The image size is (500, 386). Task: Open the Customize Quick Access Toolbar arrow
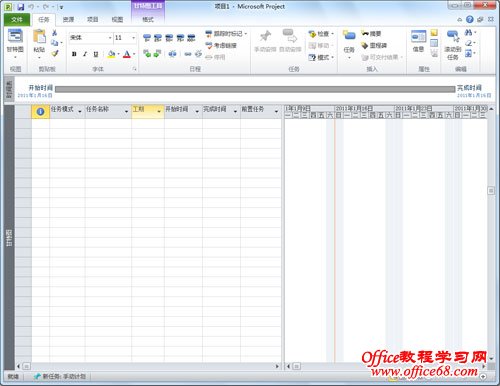coord(61,7)
